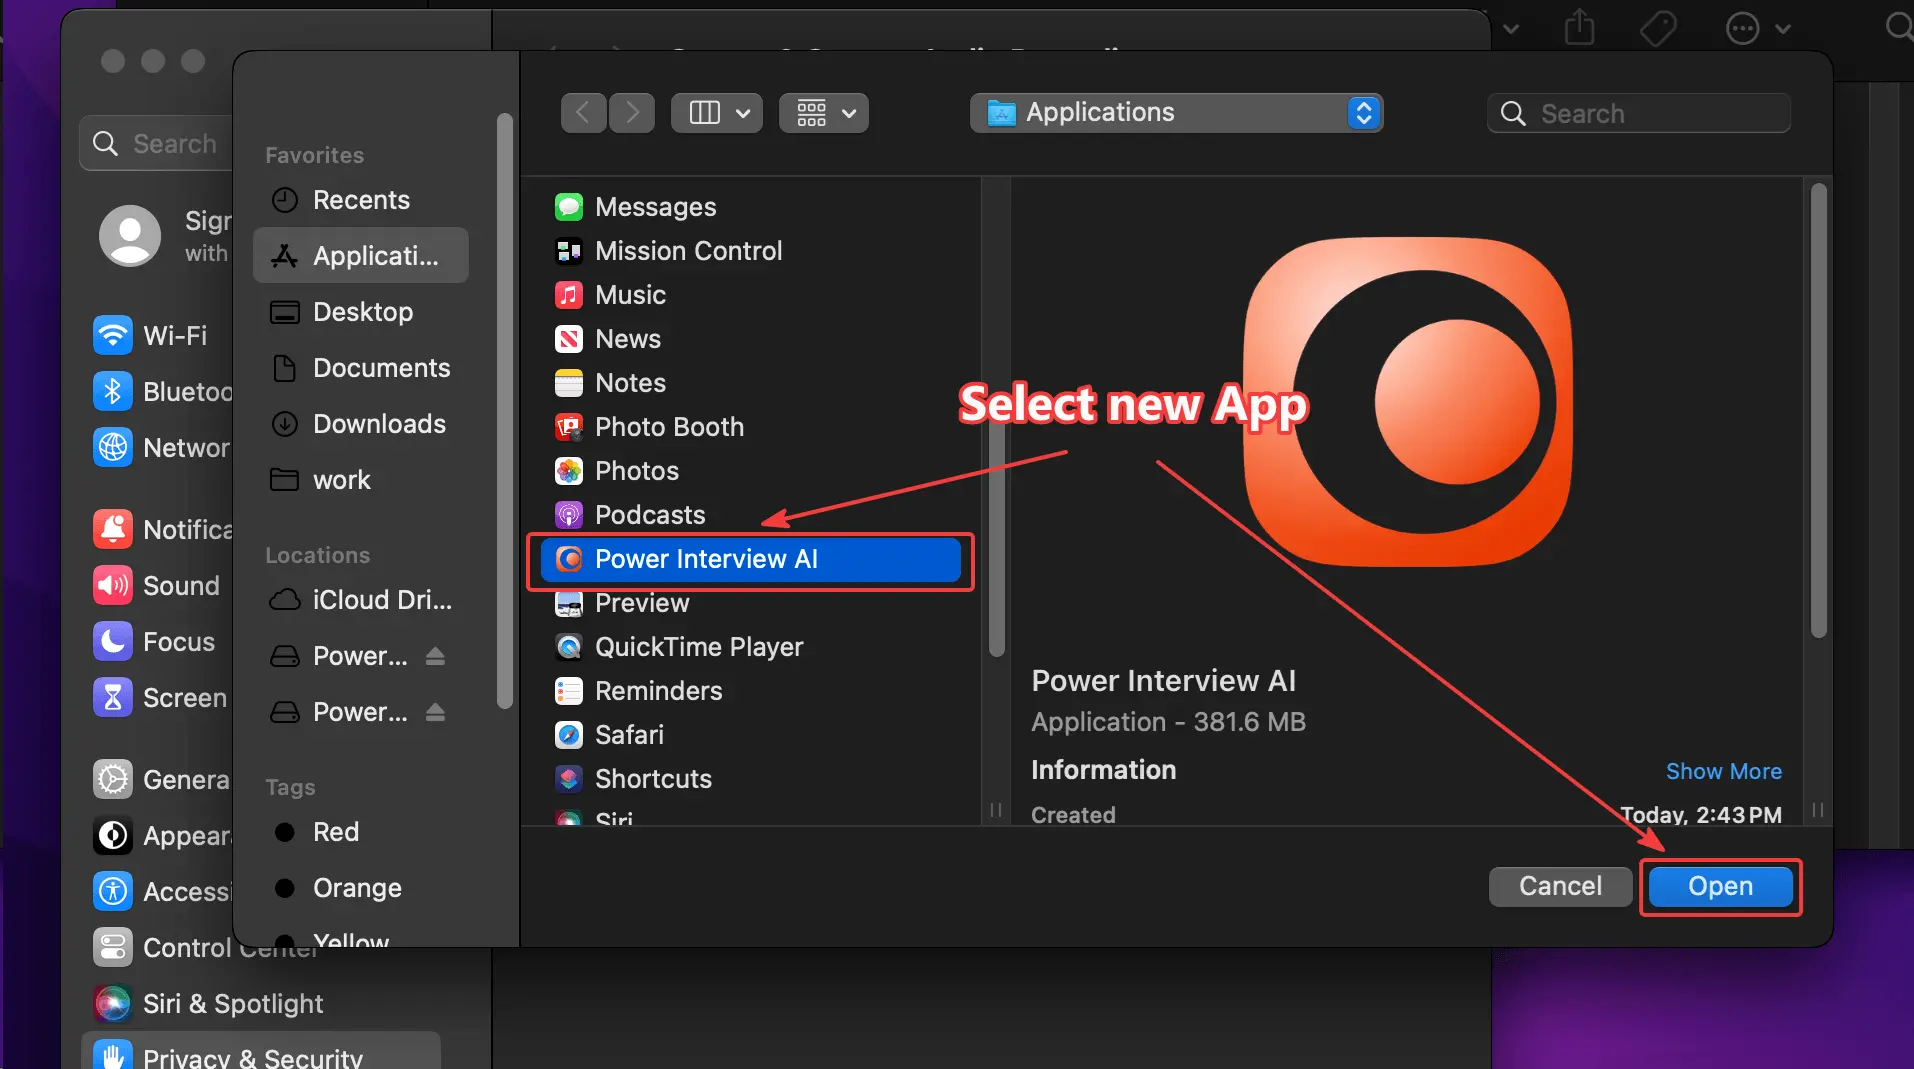Go forward with the right chevron button

(631, 113)
